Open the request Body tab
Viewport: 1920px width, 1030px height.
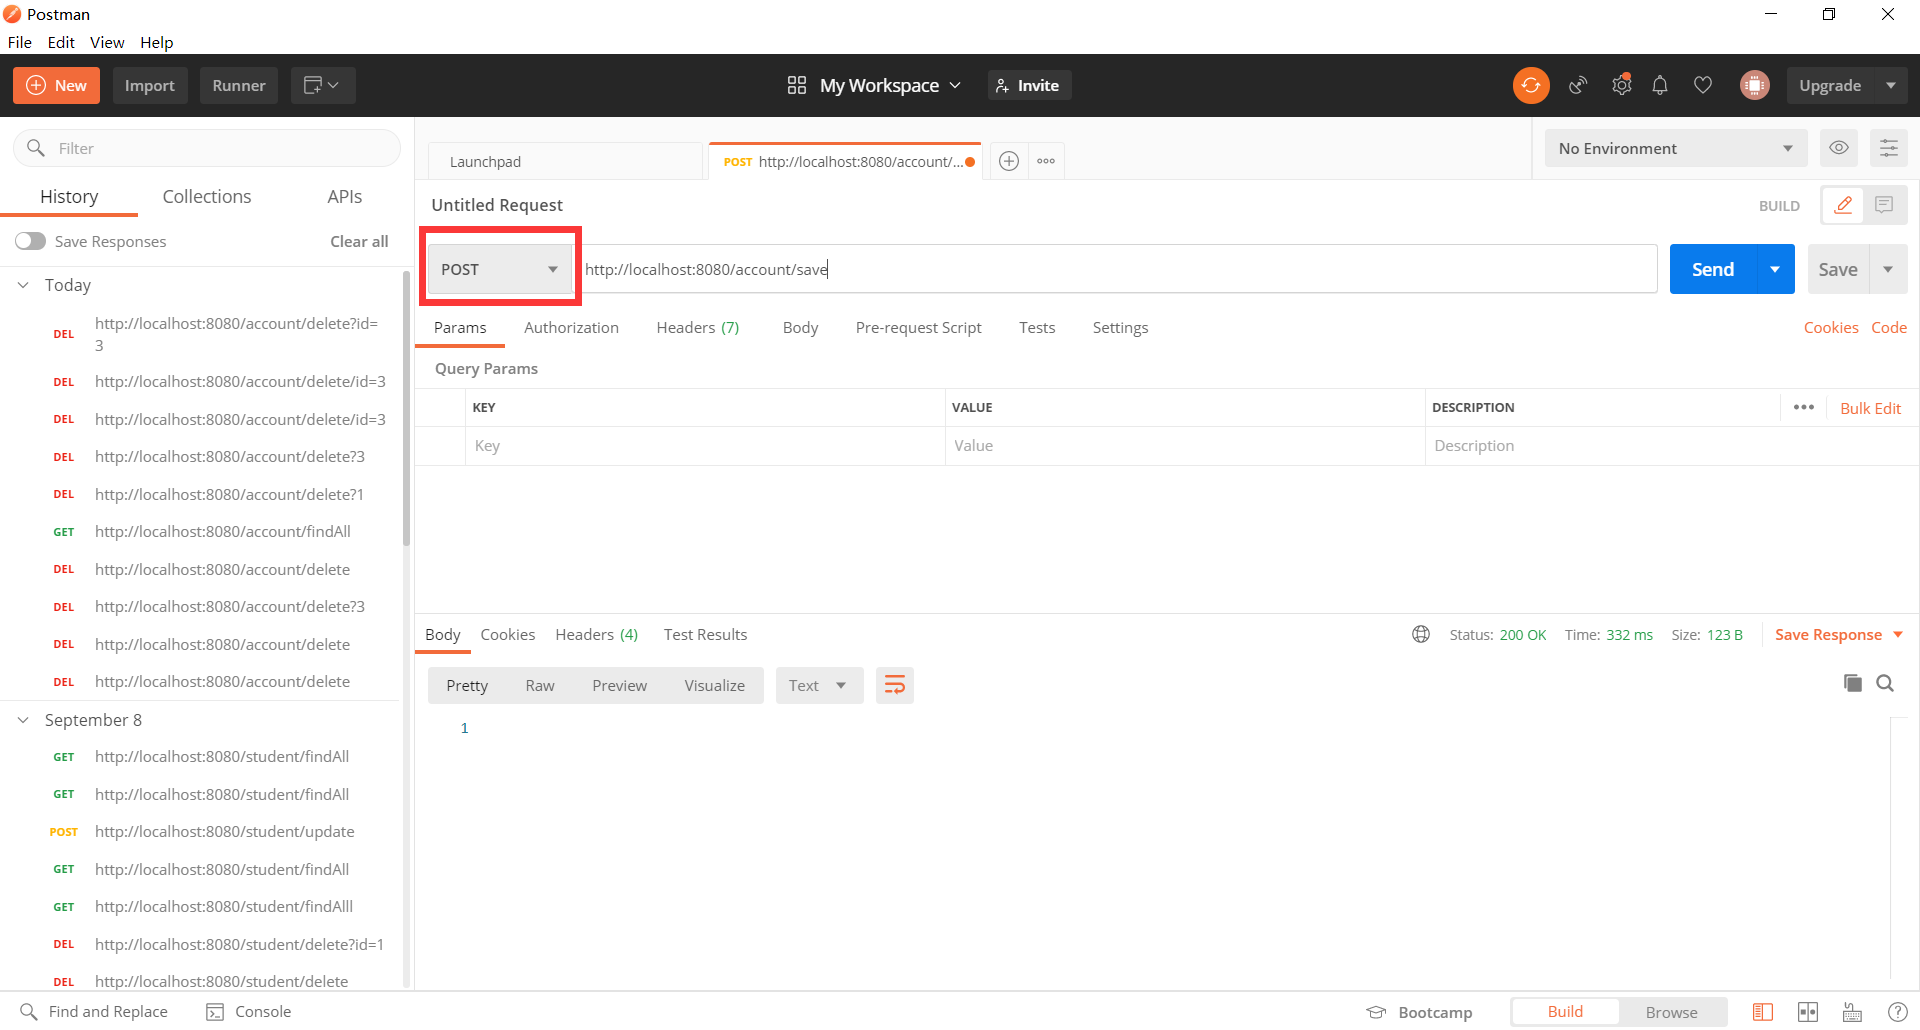(800, 327)
